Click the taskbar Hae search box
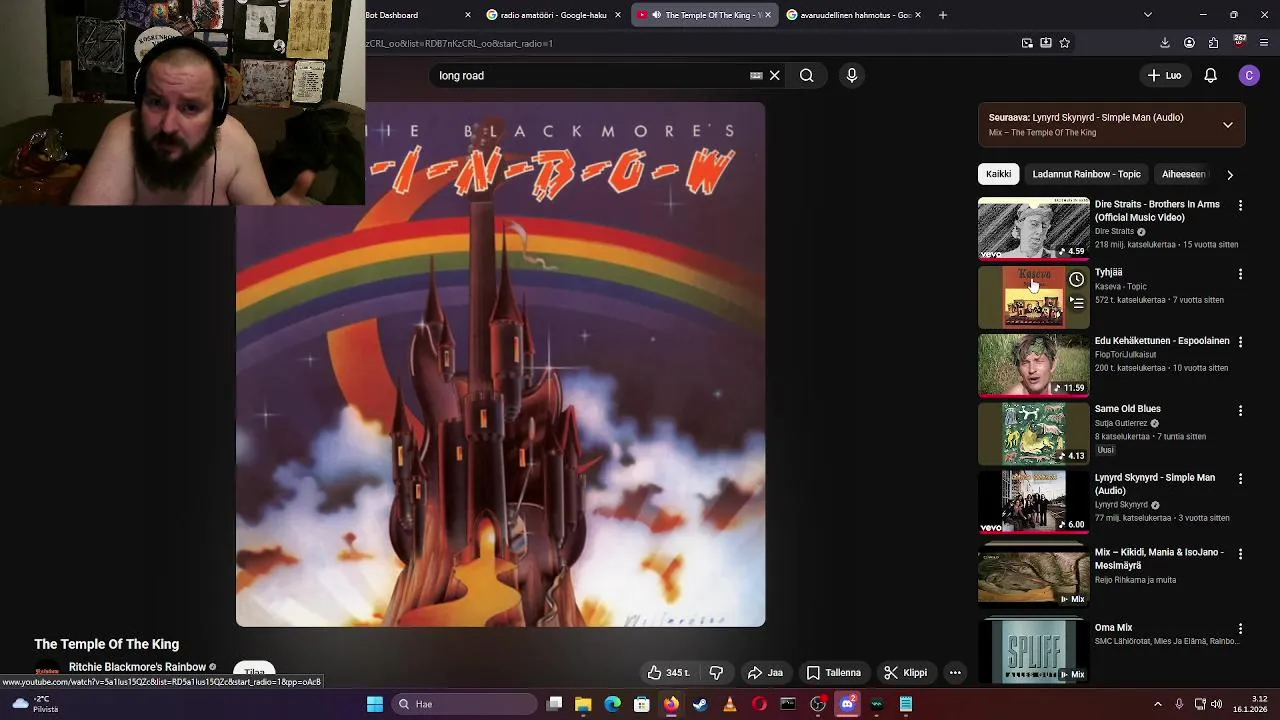 [464, 704]
